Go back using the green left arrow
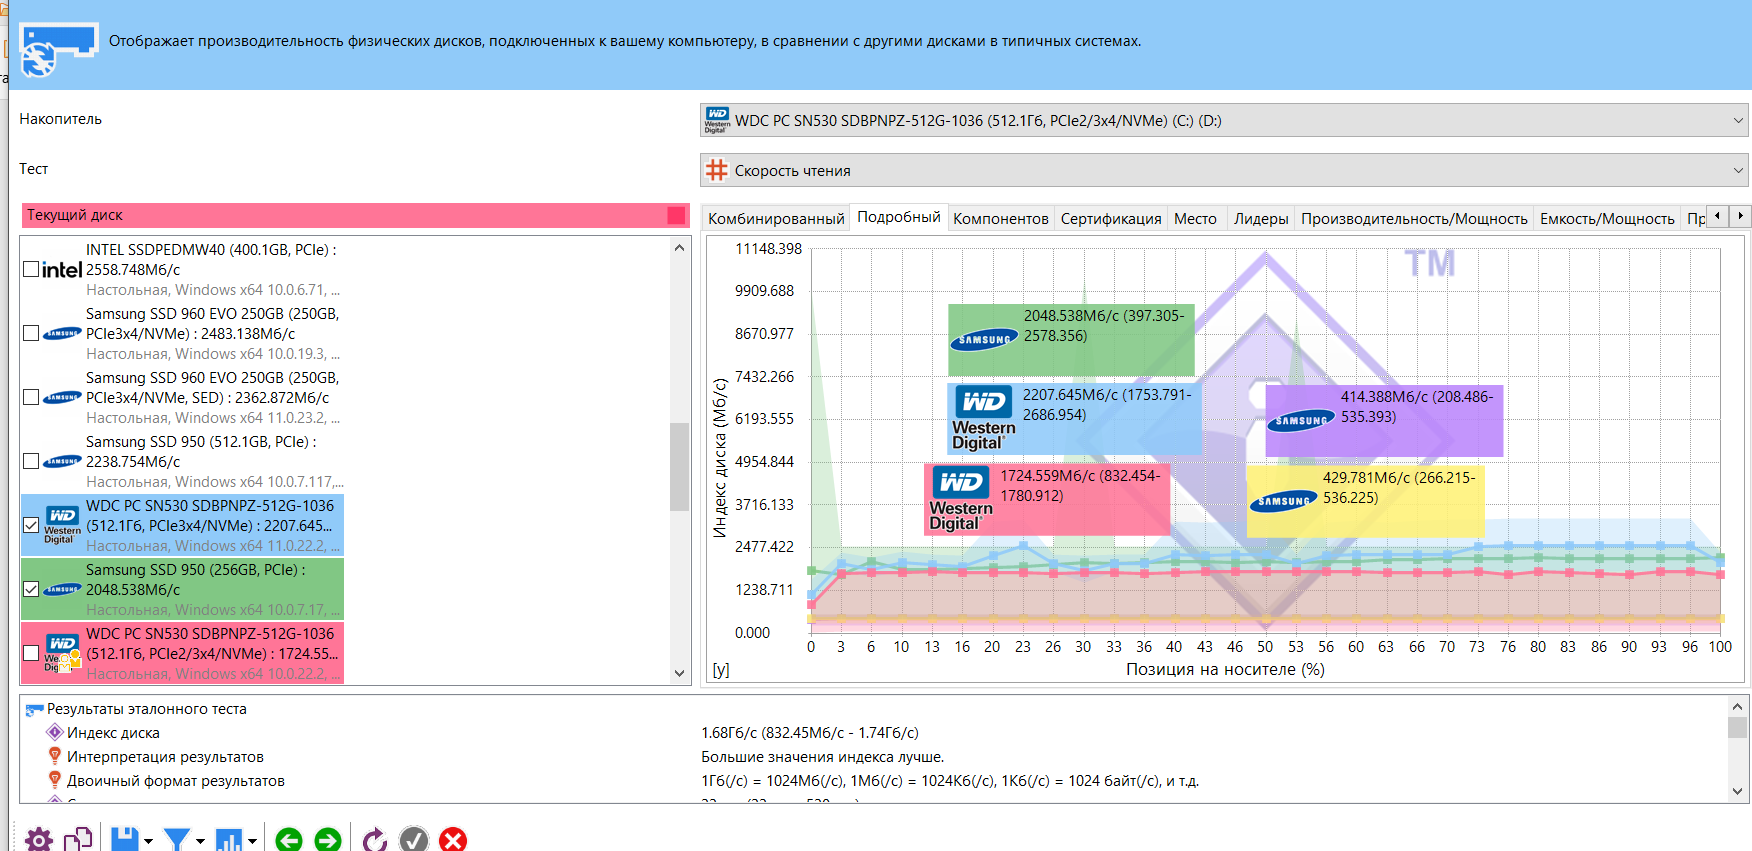The image size is (1752, 851). pos(288,839)
